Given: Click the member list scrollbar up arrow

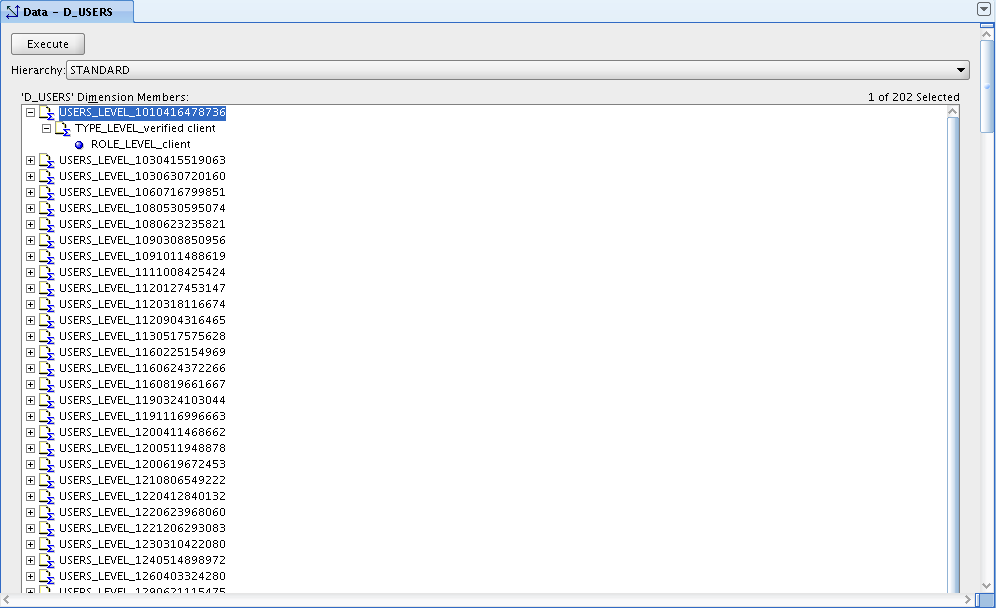Looking at the screenshot, I should [x=952, y=111].
